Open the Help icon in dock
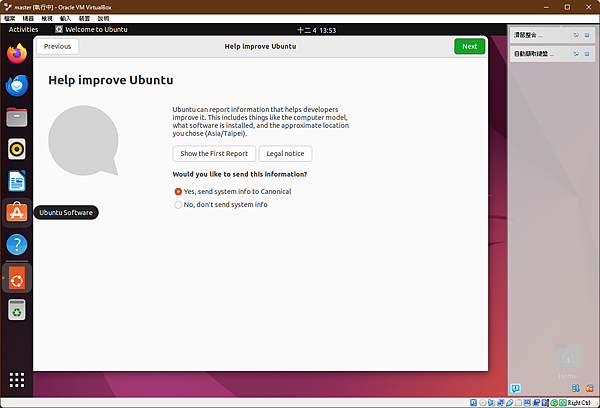600x408 pixels. coord(17,244)
